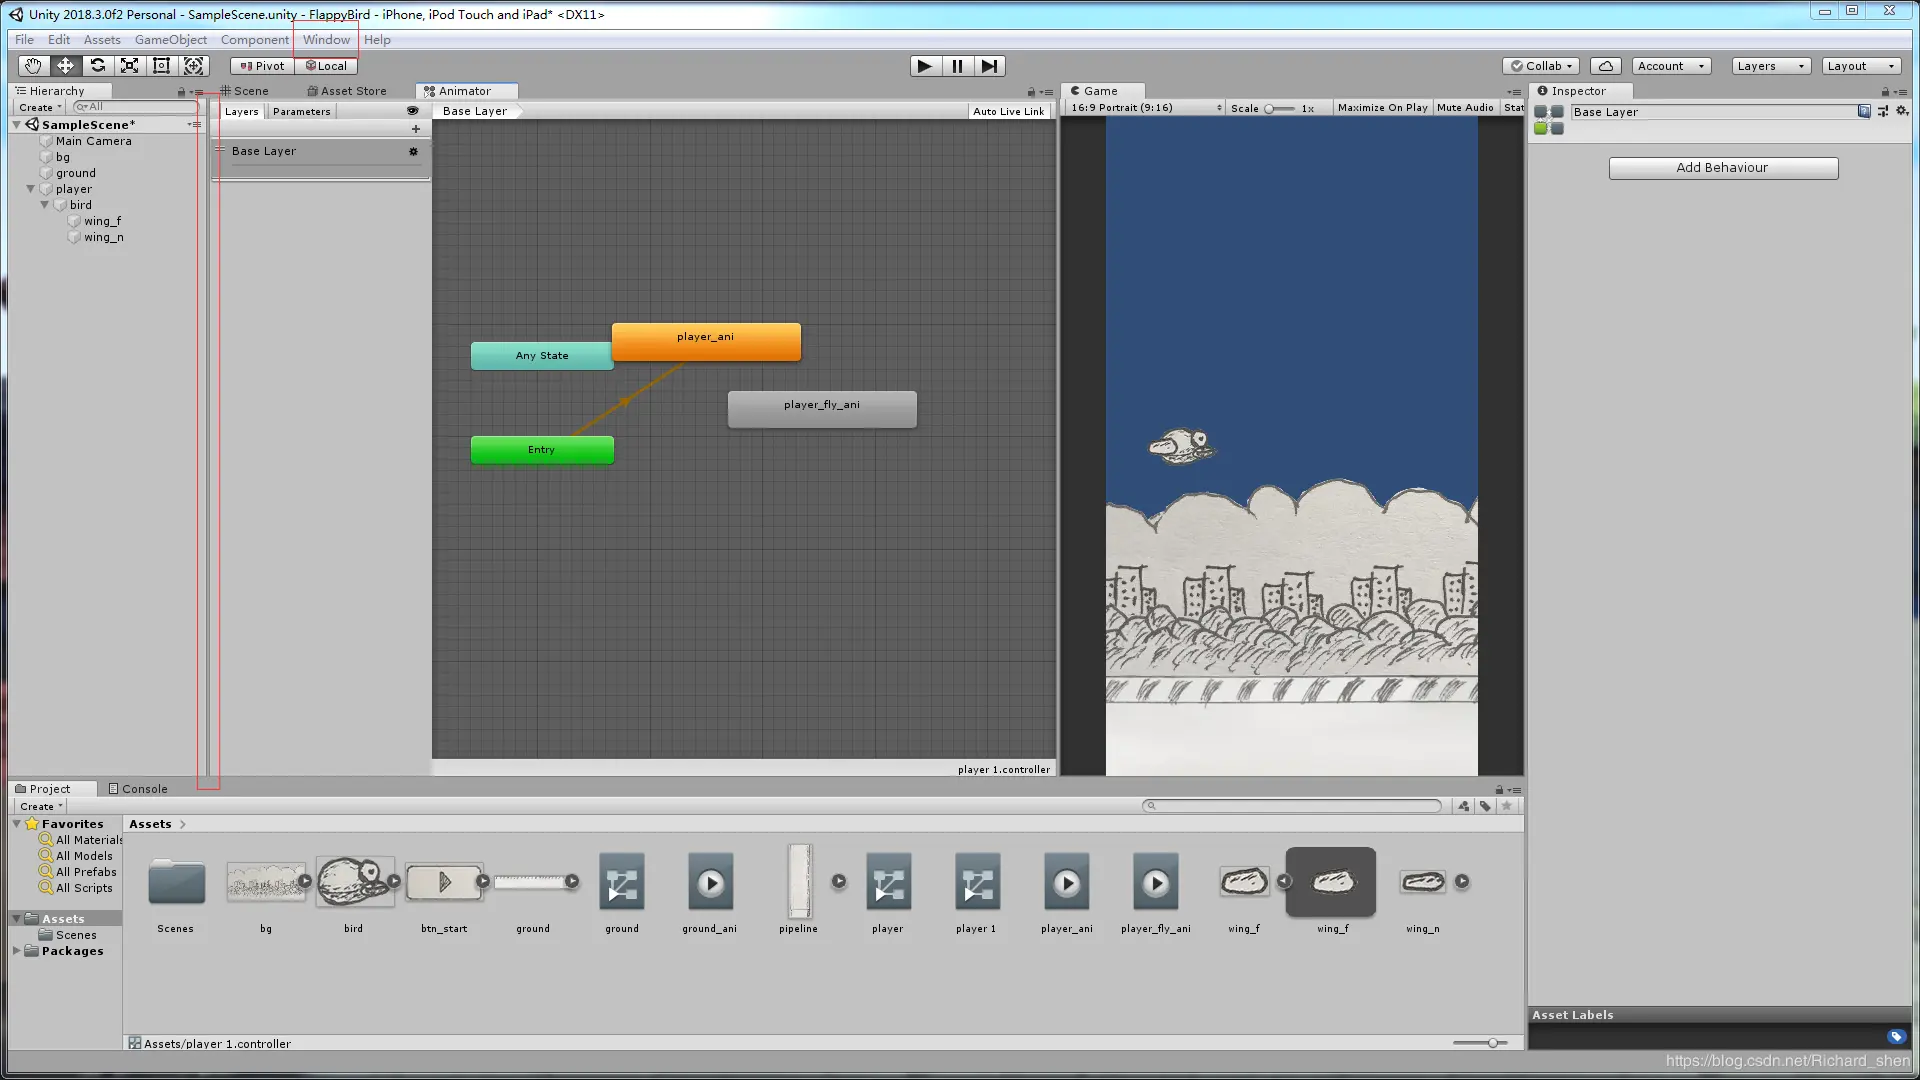Adjust the Game view Scale slider
The image size is (1920, 1080).
pyautogui.click(x=1270, y=109)
